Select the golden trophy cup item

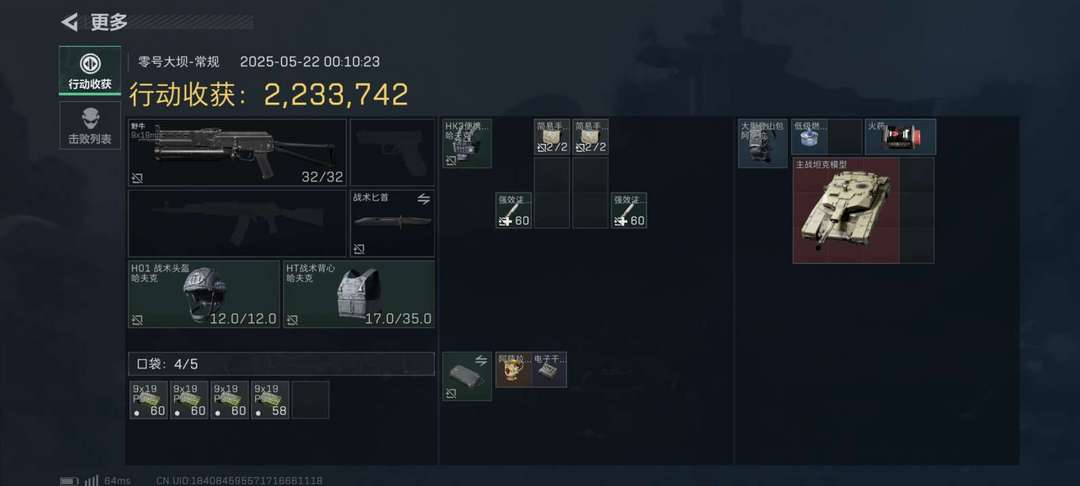(x=513, y=370)
